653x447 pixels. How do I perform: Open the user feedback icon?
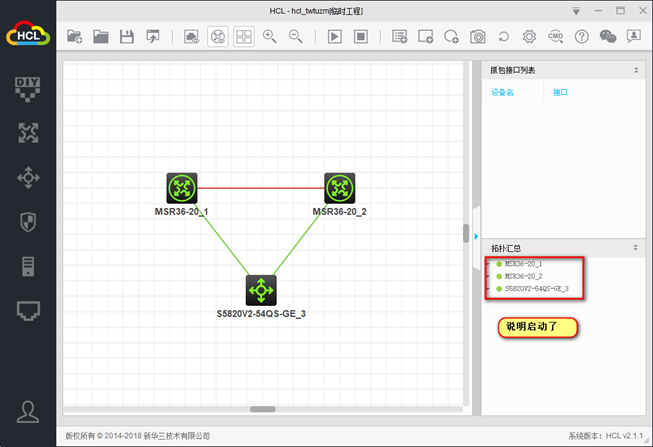[633, 37]
